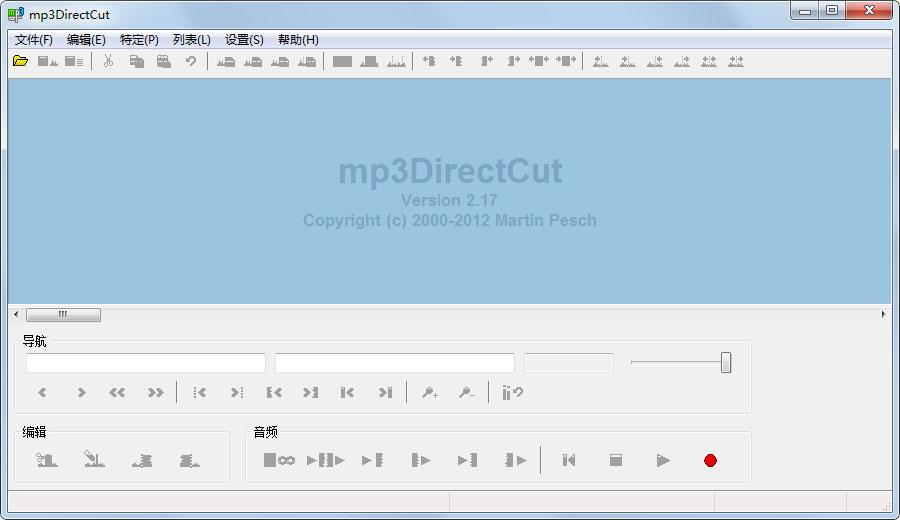Click the slider handle in navigation panel

click(x=726, y=363)
